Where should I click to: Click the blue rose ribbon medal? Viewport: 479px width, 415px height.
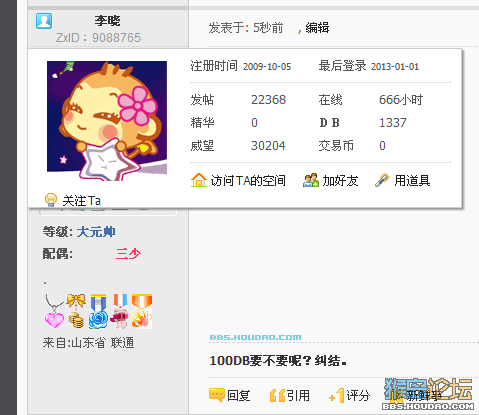[98, 311]
